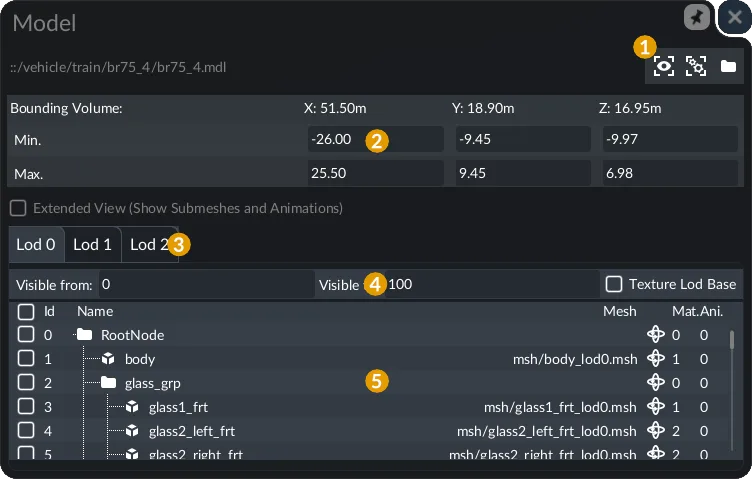The image size is (752, 479).
Task: Select the glass1_frt node name
Action: [178, 407]
